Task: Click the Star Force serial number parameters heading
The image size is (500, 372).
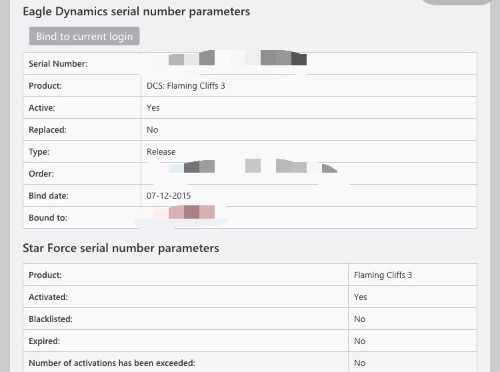Action: point(121,248)
